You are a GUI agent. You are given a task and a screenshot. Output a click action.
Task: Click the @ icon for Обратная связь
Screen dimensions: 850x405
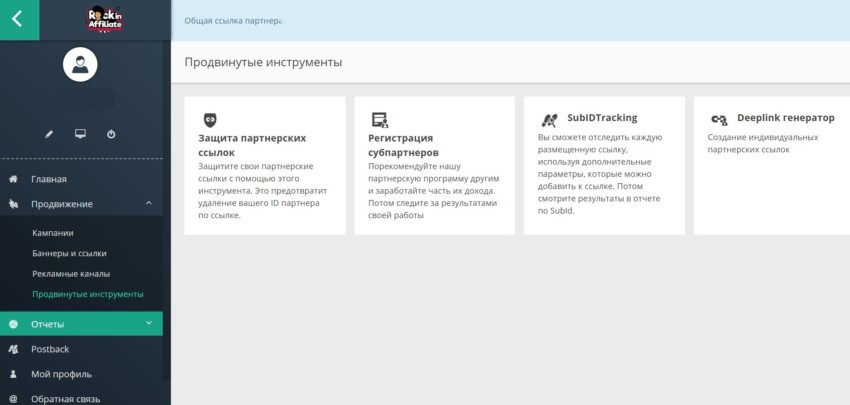14,399
